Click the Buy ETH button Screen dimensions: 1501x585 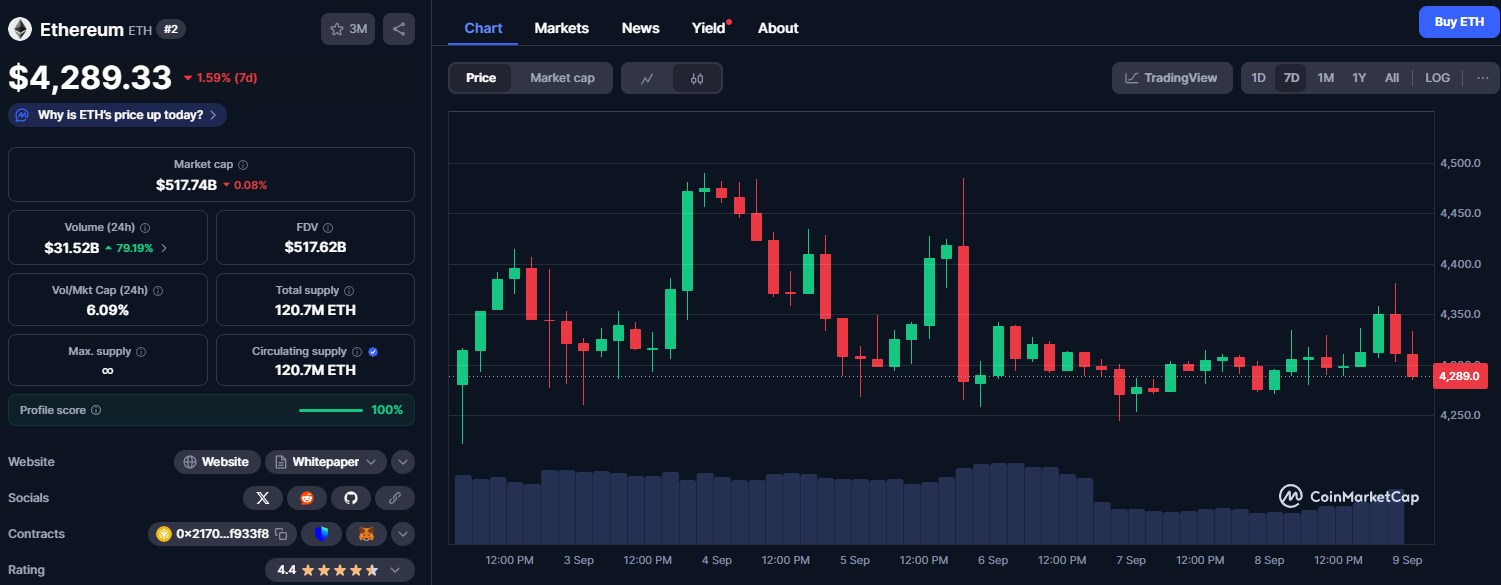click(x=1459, y=22)
